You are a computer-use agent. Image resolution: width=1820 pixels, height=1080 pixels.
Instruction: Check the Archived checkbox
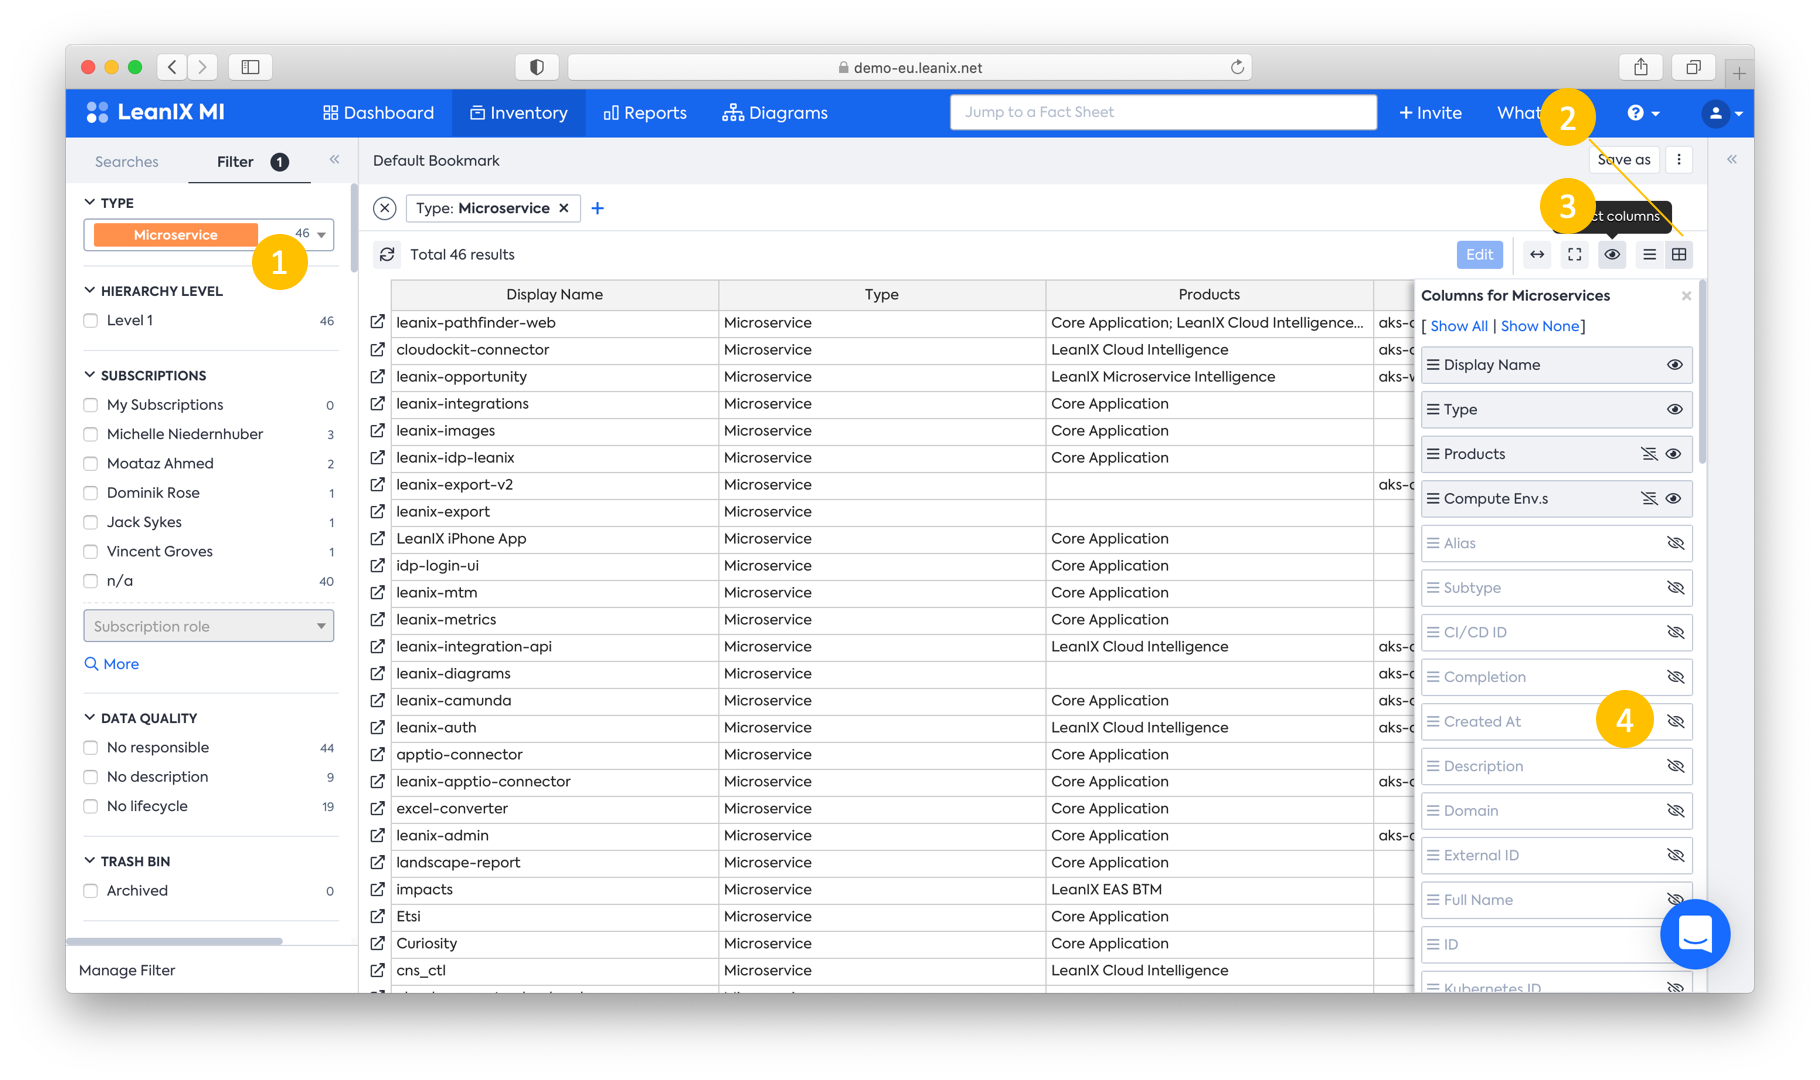91,891
